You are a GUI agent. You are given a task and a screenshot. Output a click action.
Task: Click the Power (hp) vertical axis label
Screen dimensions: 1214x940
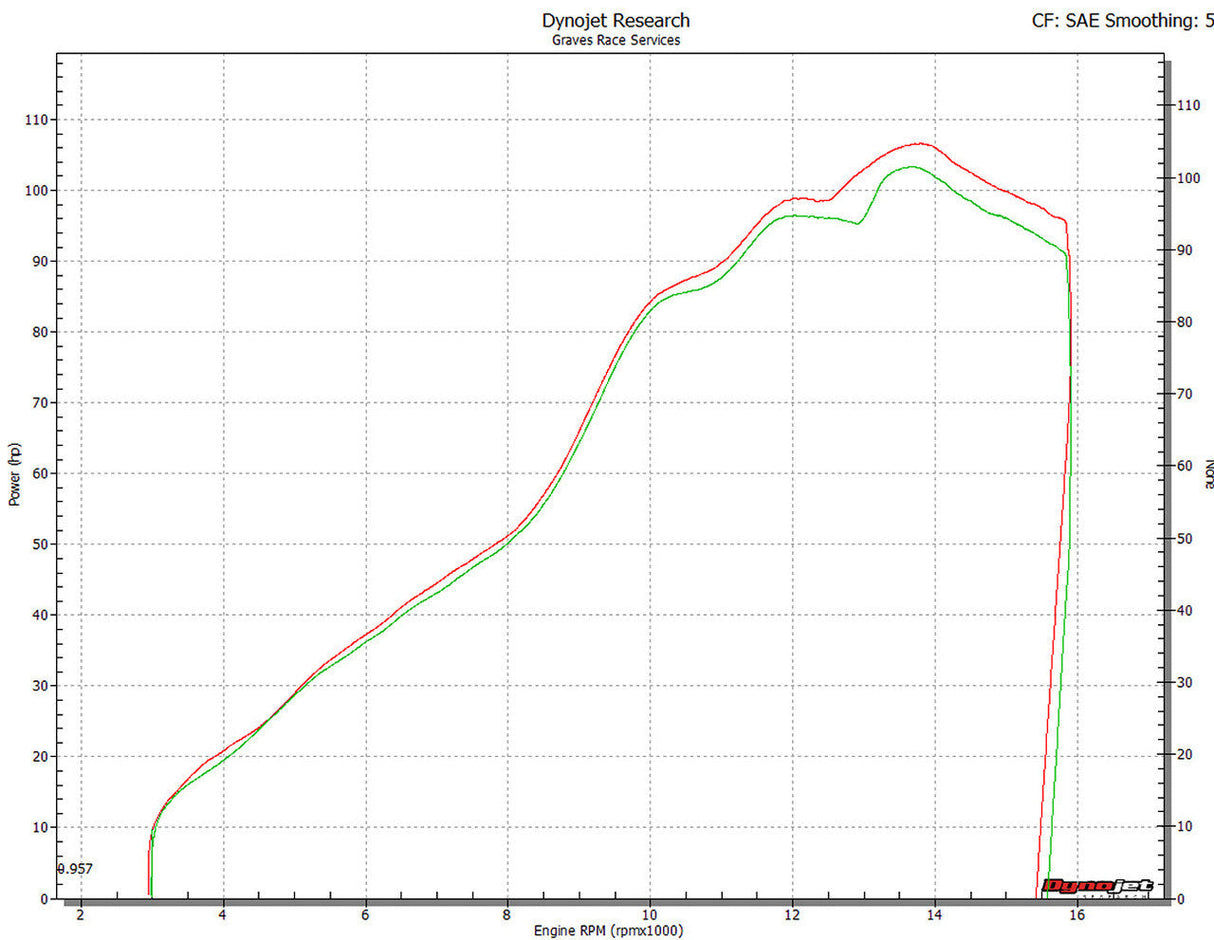pos(14,473)
